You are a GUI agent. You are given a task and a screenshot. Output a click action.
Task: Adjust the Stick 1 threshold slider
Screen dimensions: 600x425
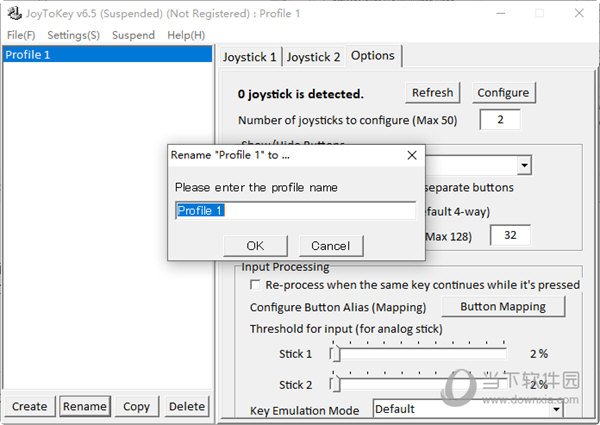click(335, 354)
